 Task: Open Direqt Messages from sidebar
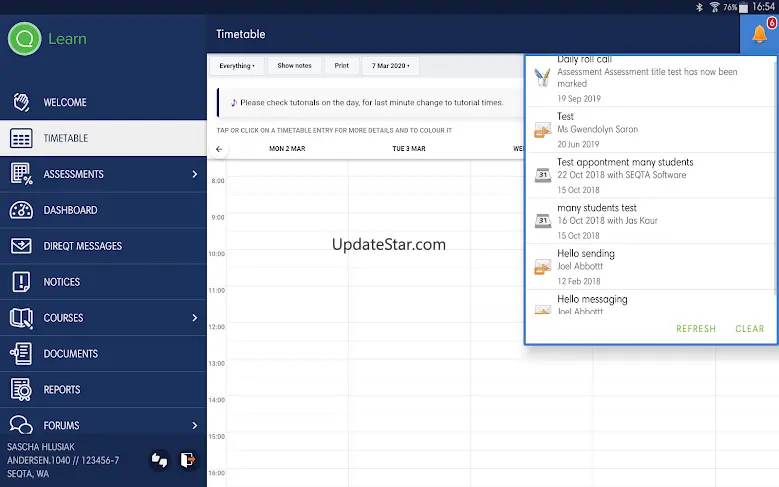pos(103,246)
